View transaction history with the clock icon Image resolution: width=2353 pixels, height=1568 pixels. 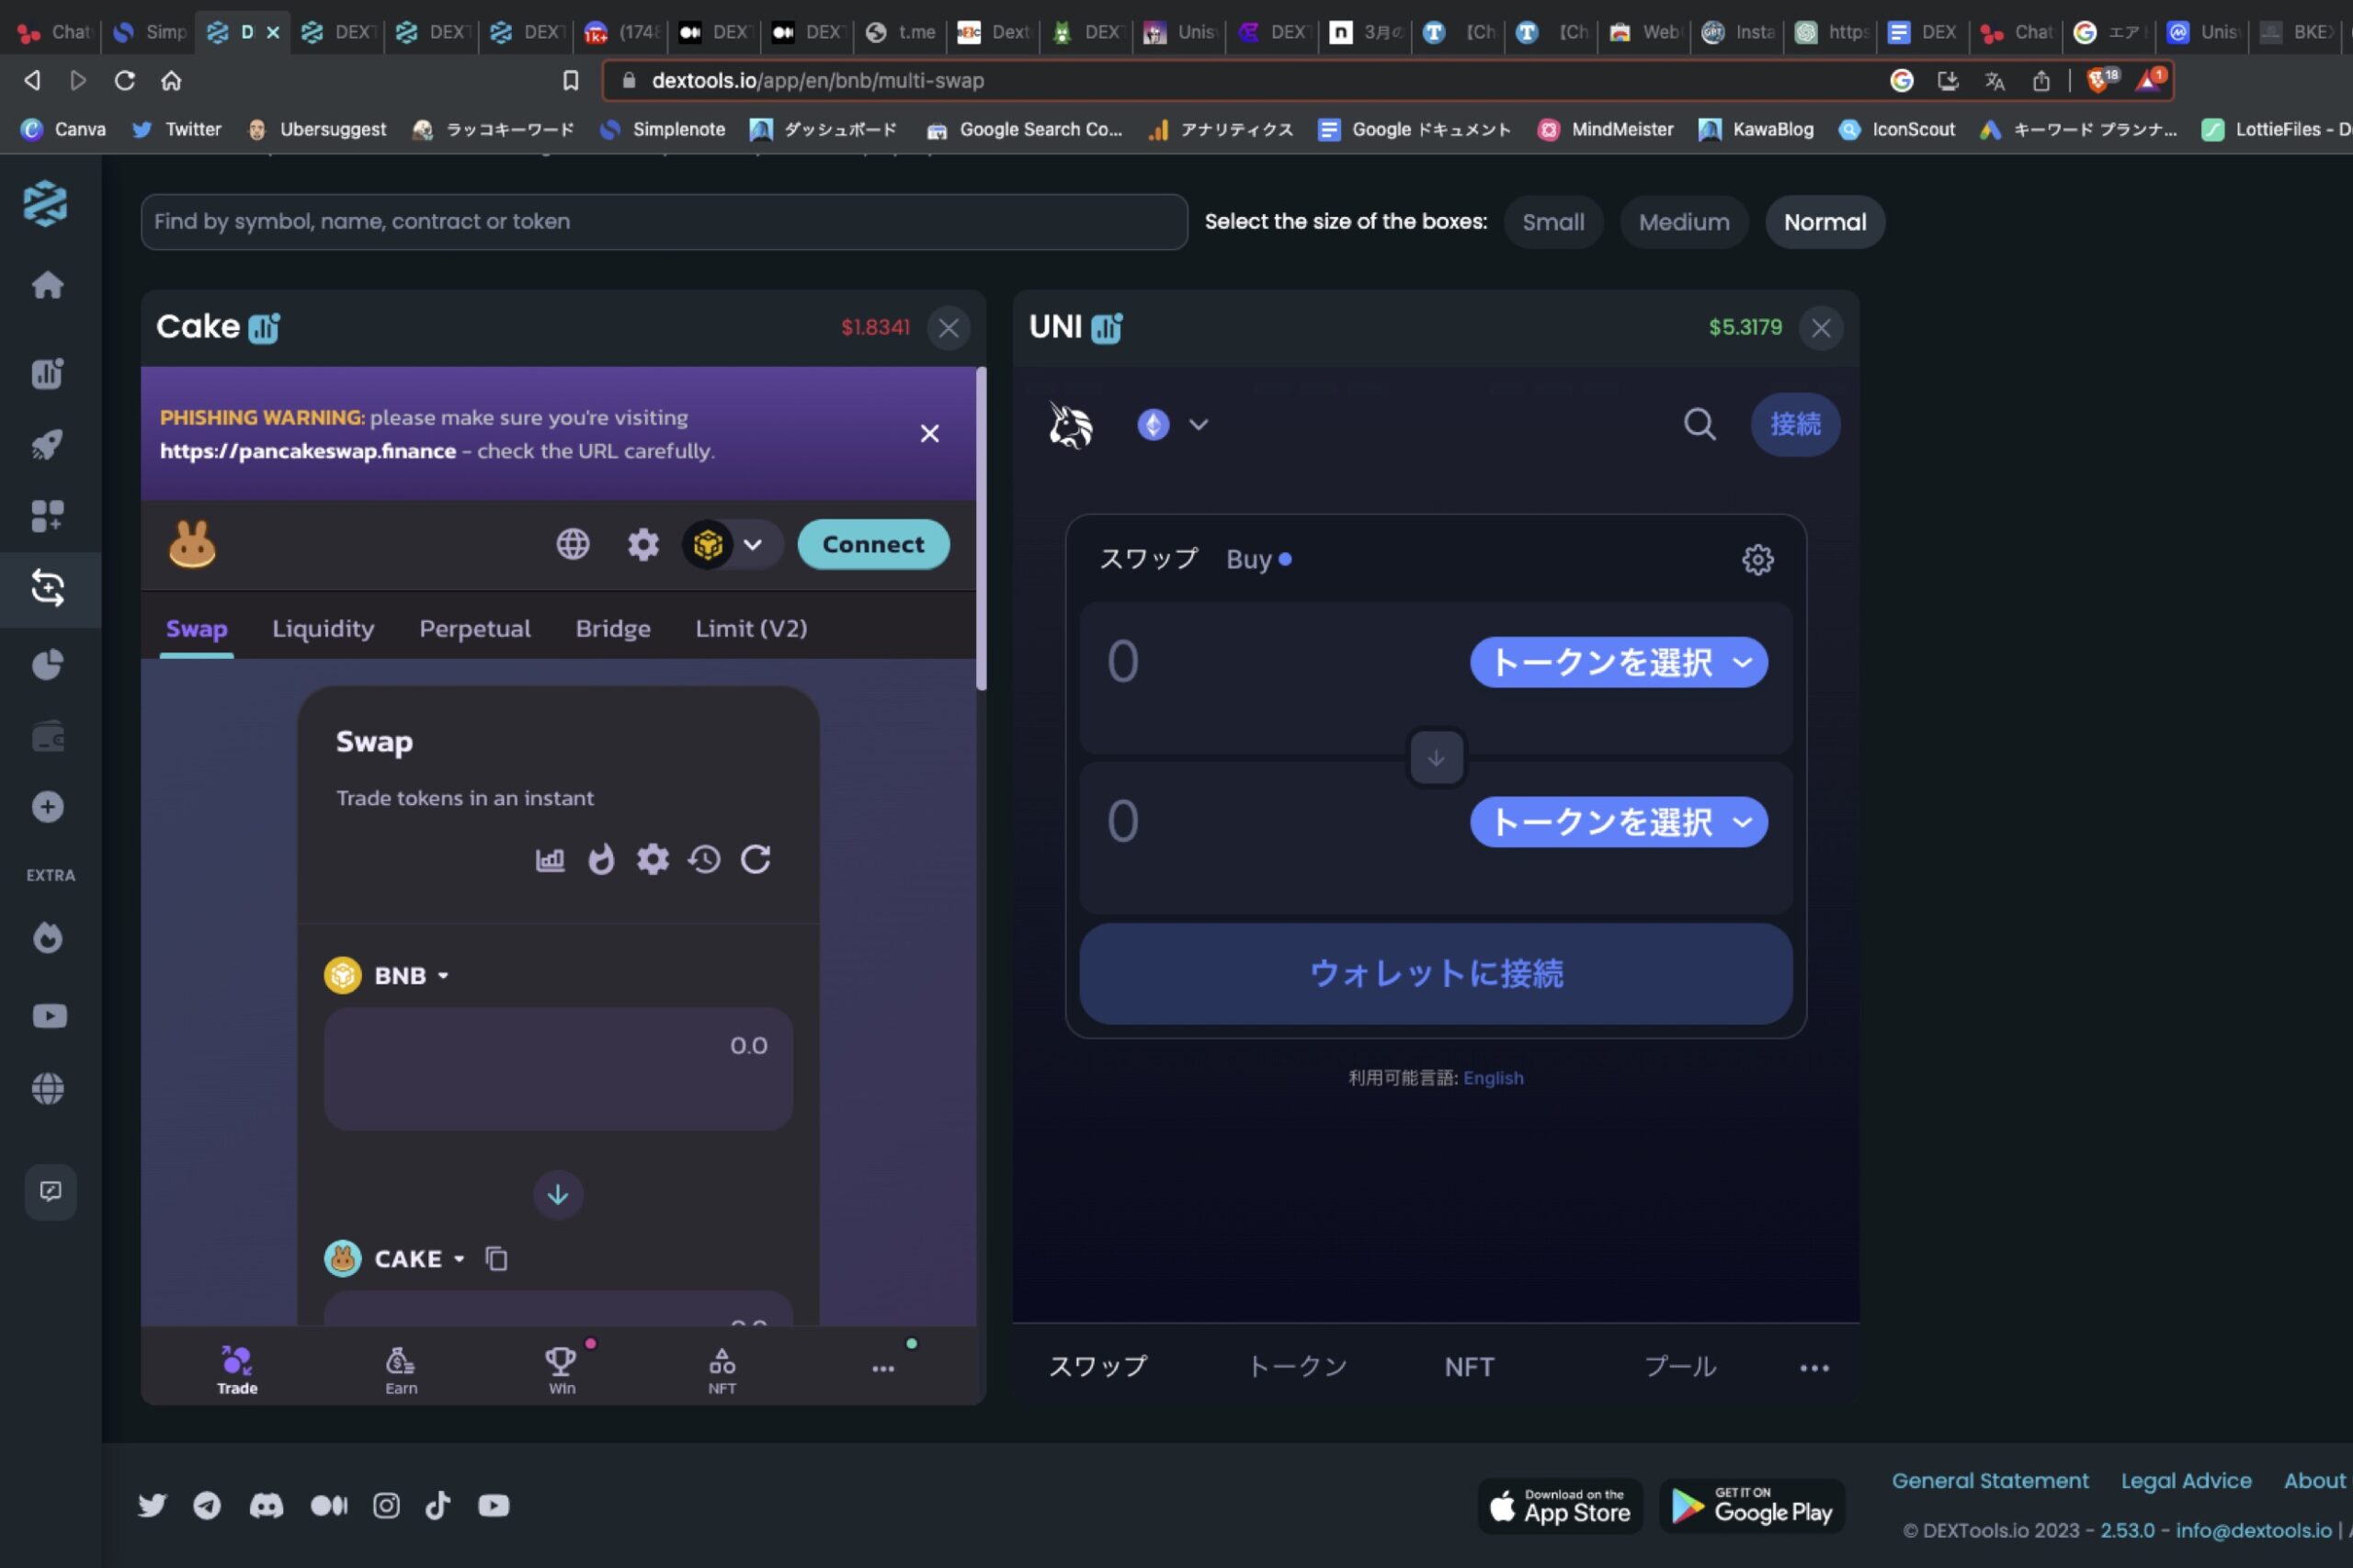click(705, 858)
